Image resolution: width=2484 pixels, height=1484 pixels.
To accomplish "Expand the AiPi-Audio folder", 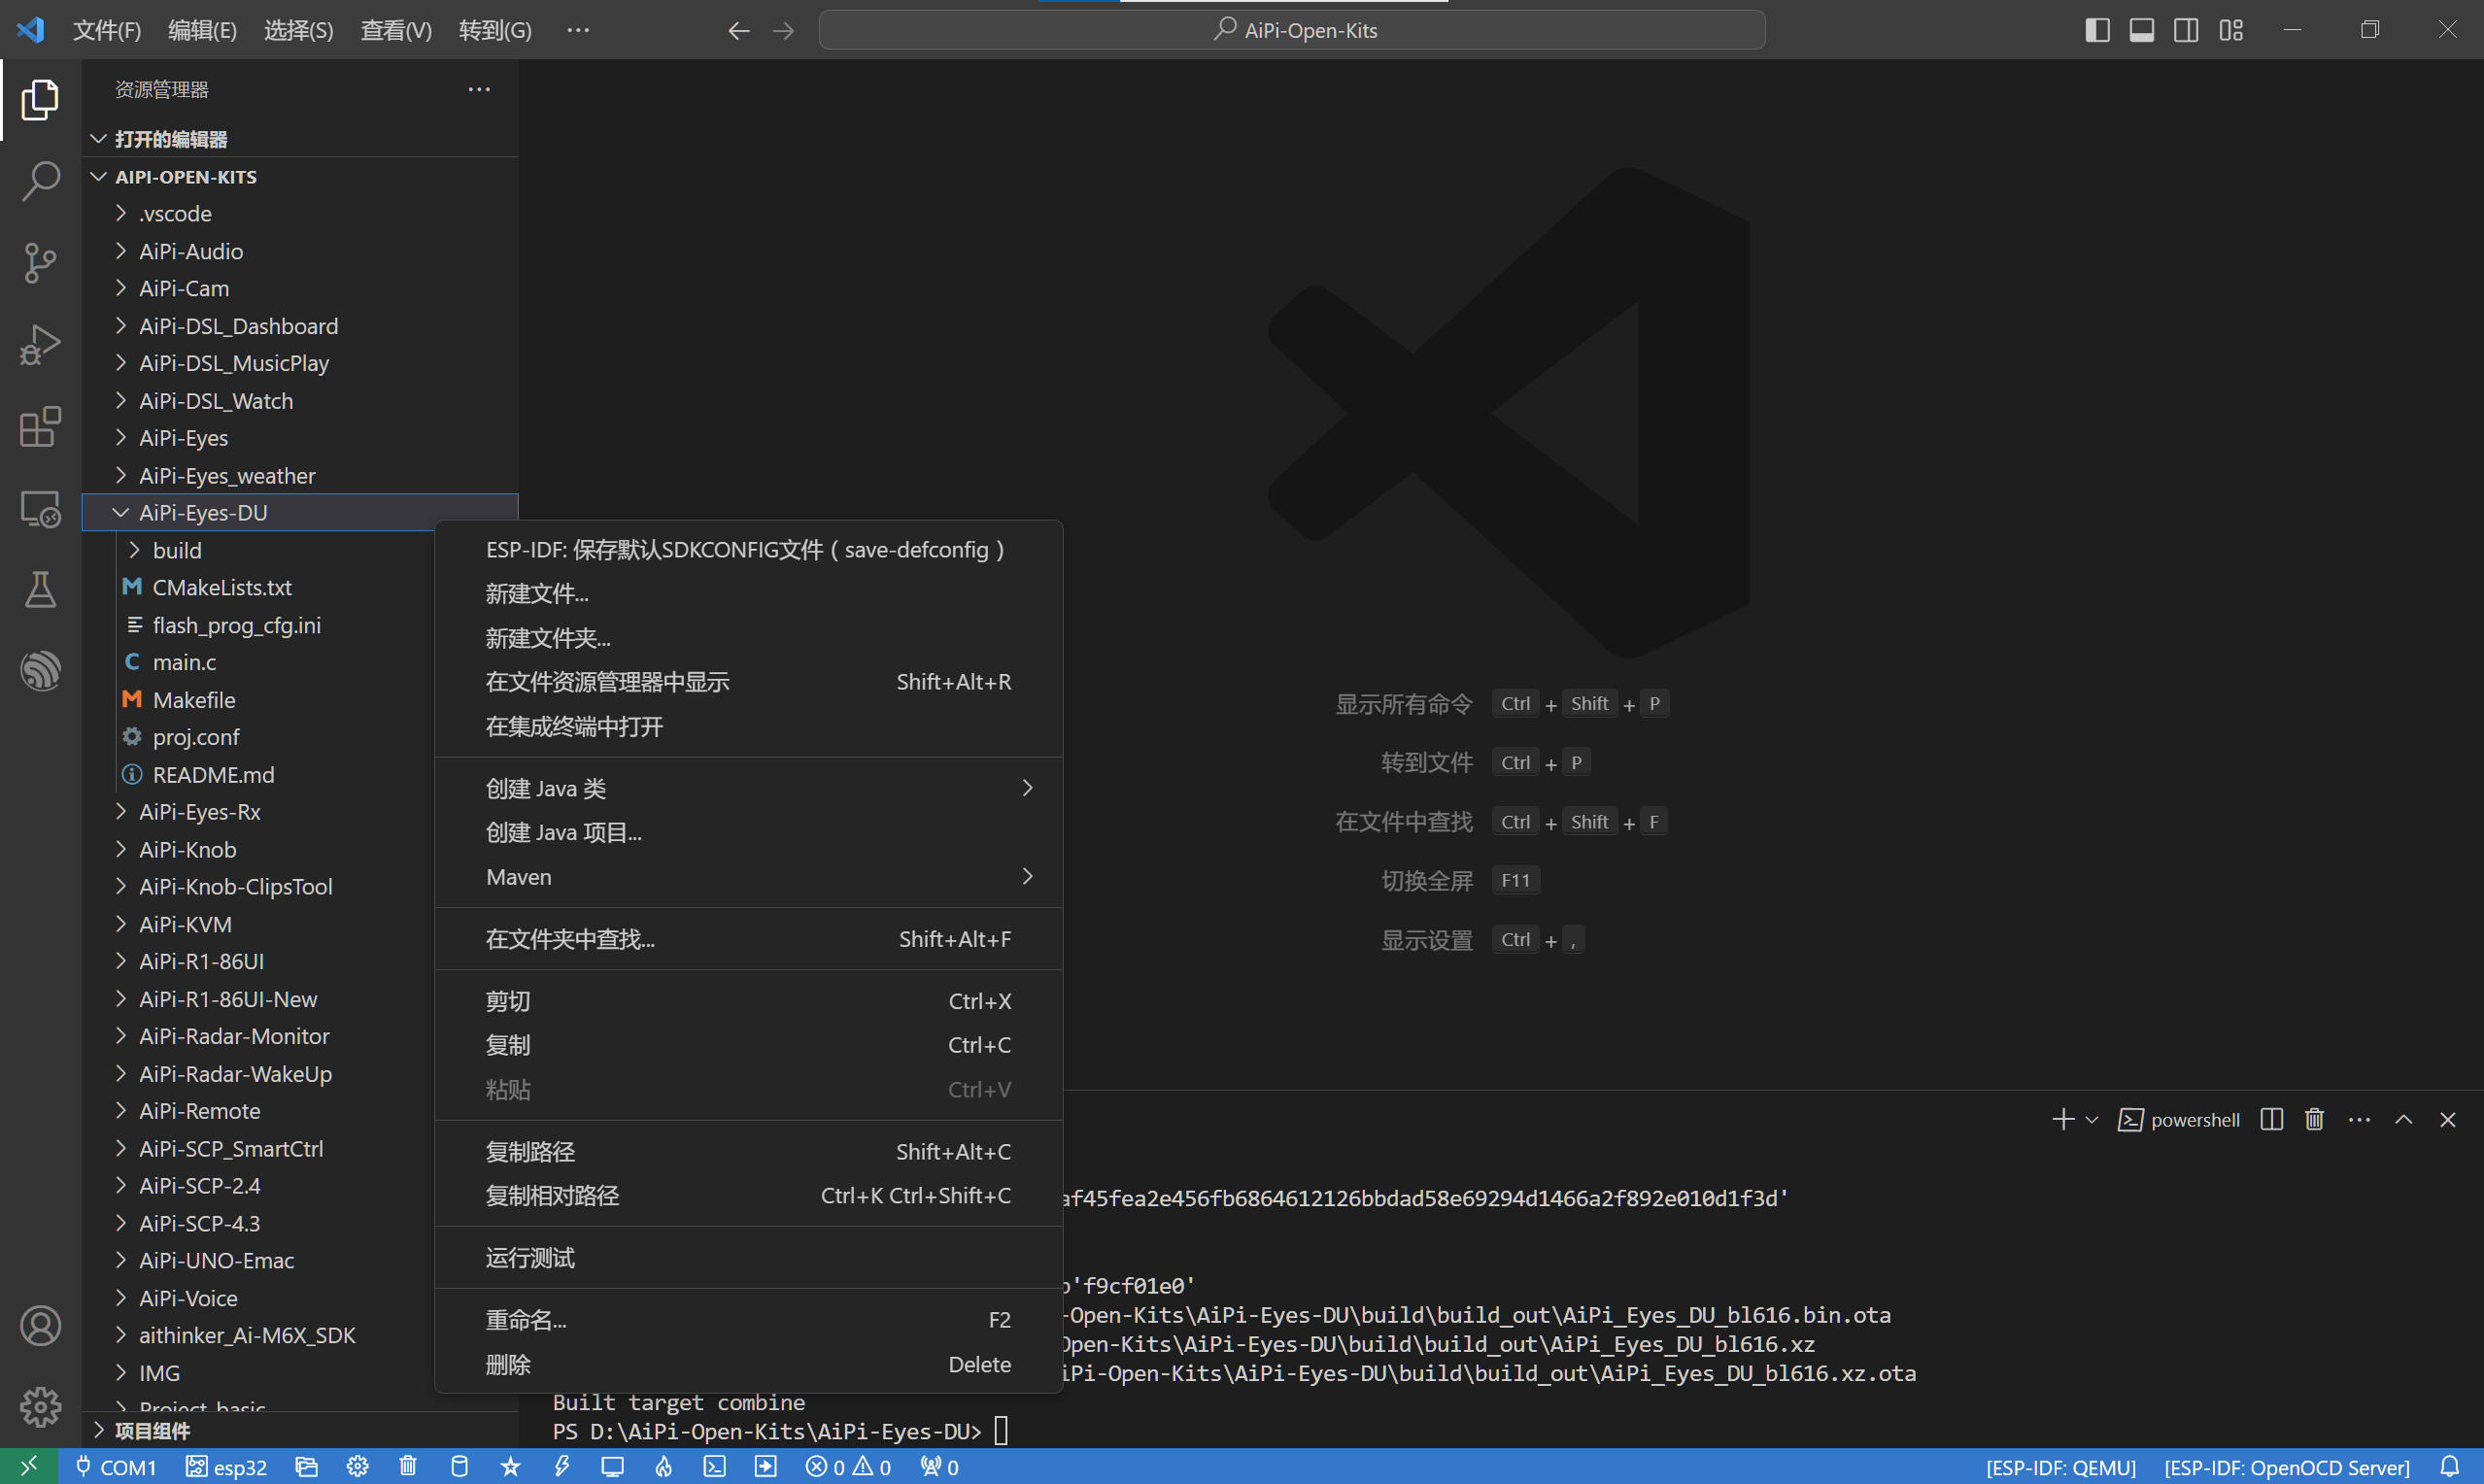I will (x=300, y=251).
